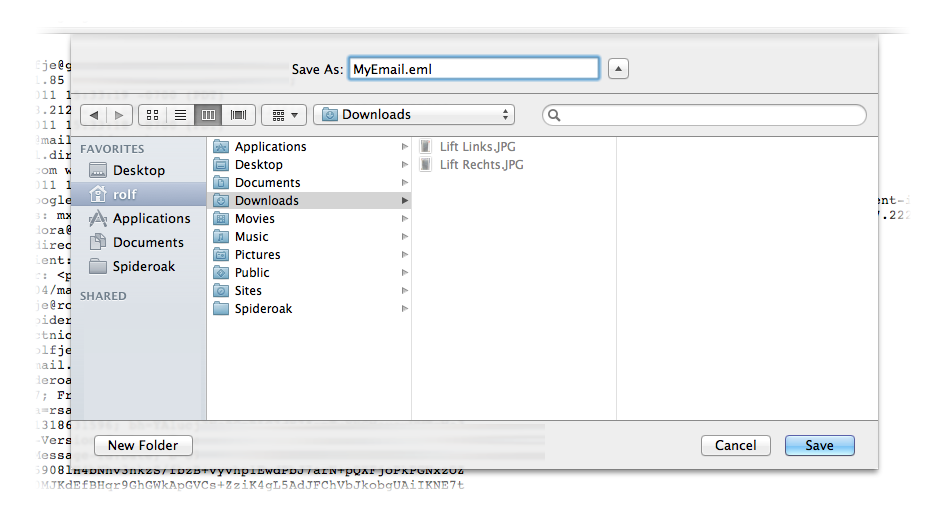938x523 pixels.
Task: Click the Save button
Action: click(819, 446)
